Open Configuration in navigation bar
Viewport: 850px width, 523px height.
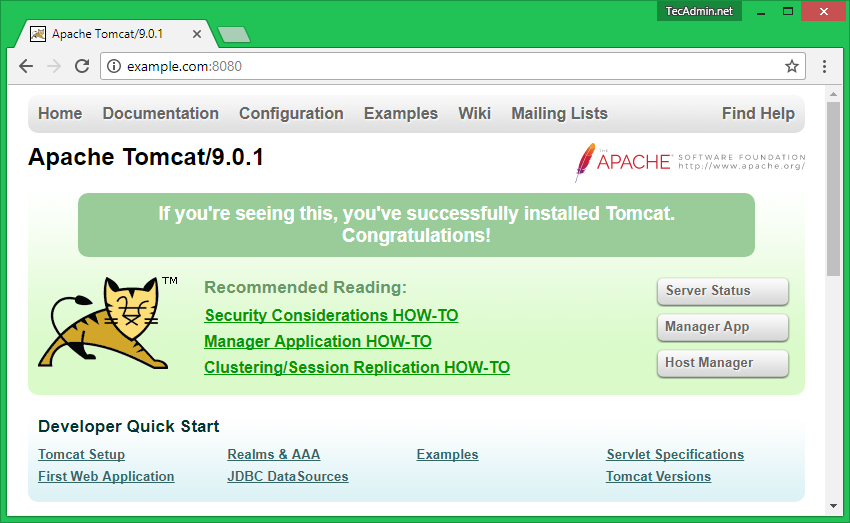point(291,113)
